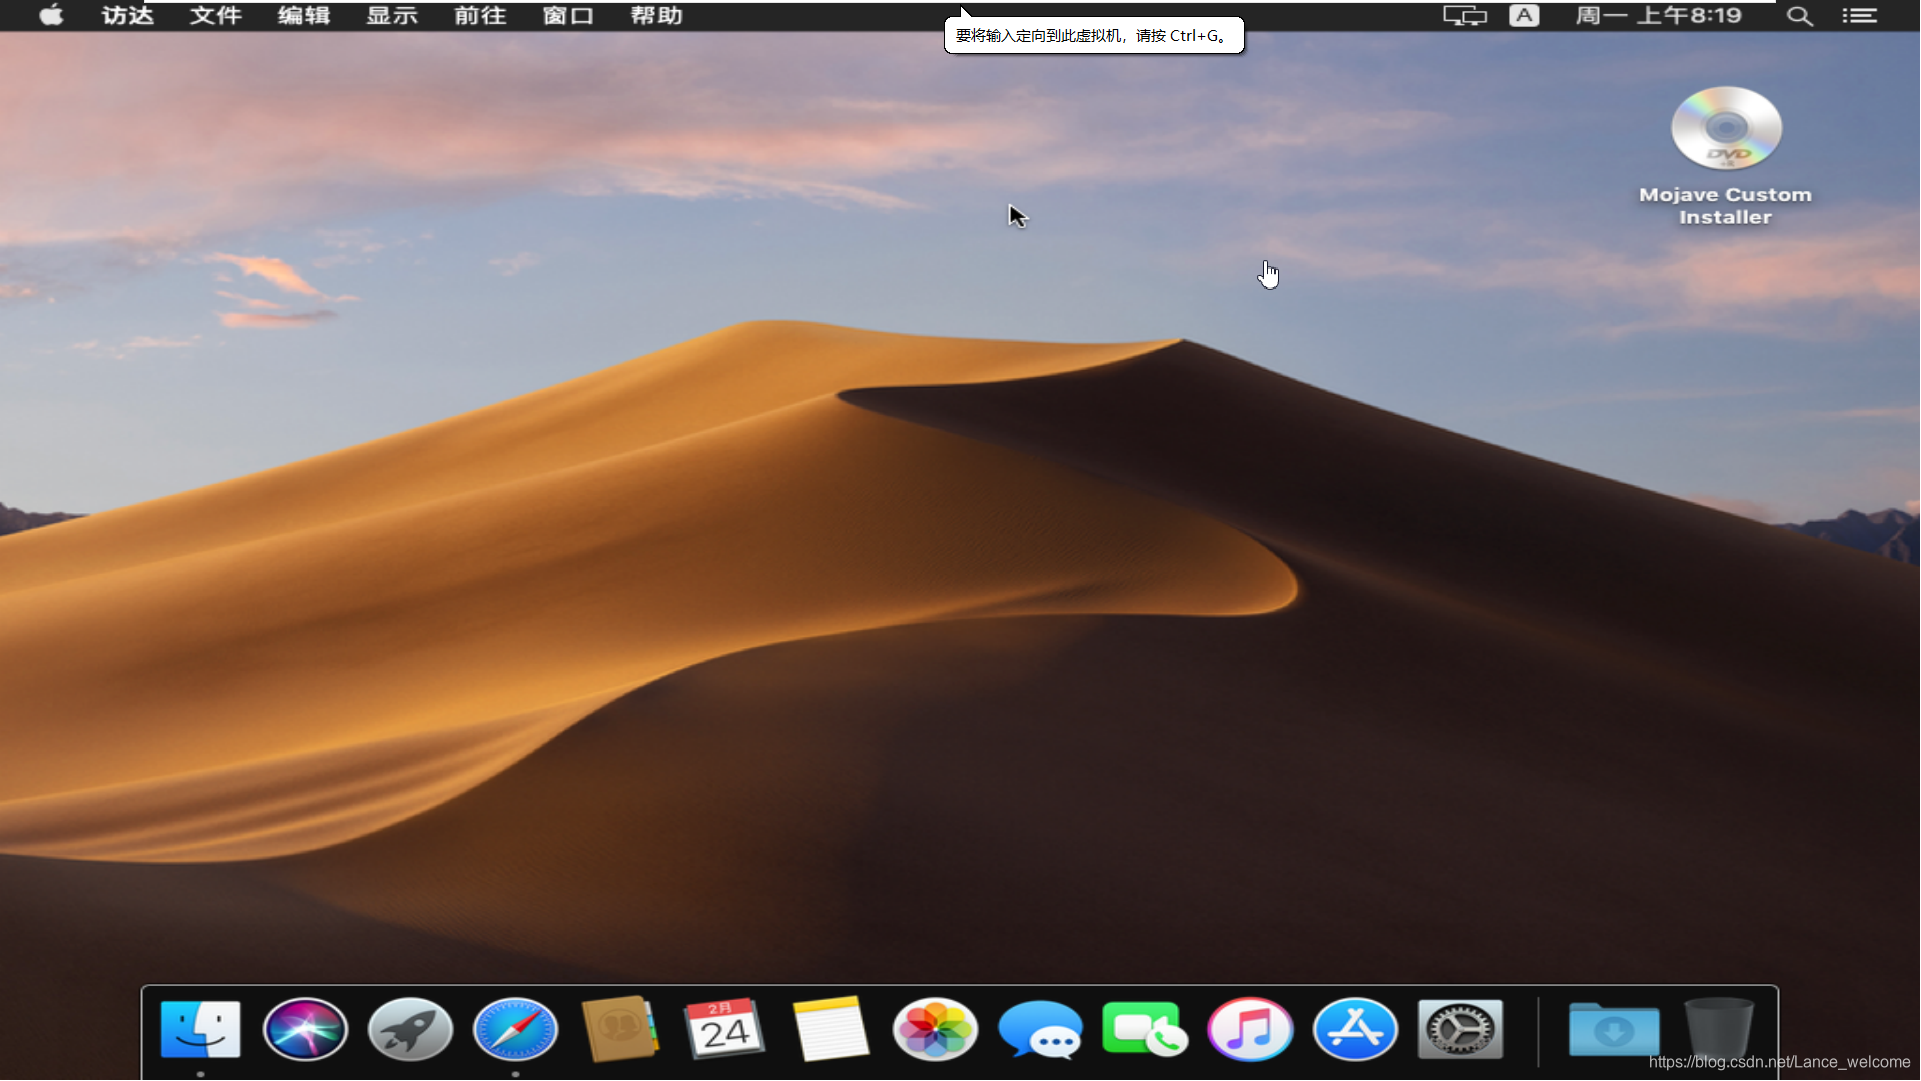Open the Contacts app icon
The height and width of the screenshot is (1081, 1921).
click(620, 1029)
